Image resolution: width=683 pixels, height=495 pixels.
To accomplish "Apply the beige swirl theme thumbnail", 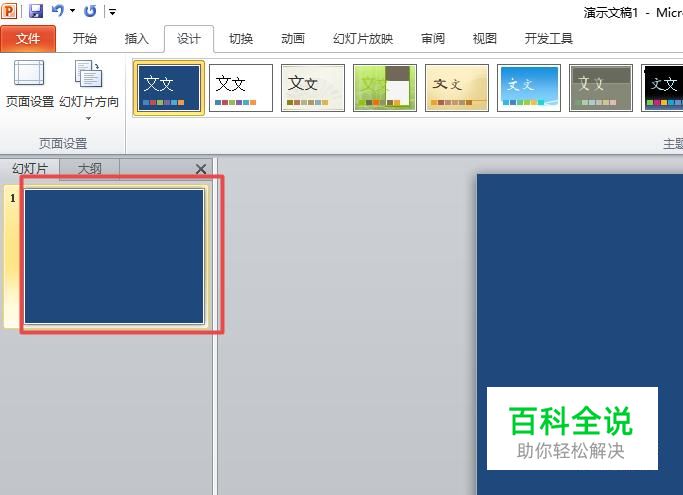I will coord(313,88).
